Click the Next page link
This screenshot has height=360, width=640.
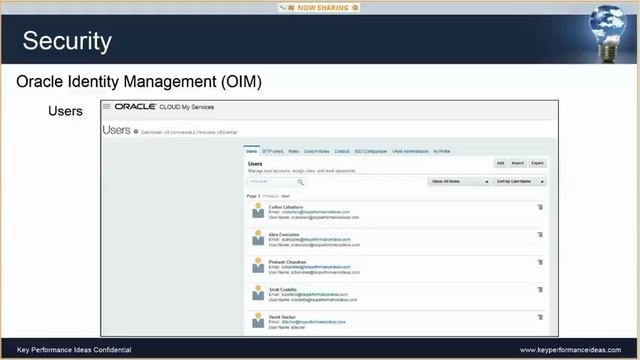coord(285,196)
